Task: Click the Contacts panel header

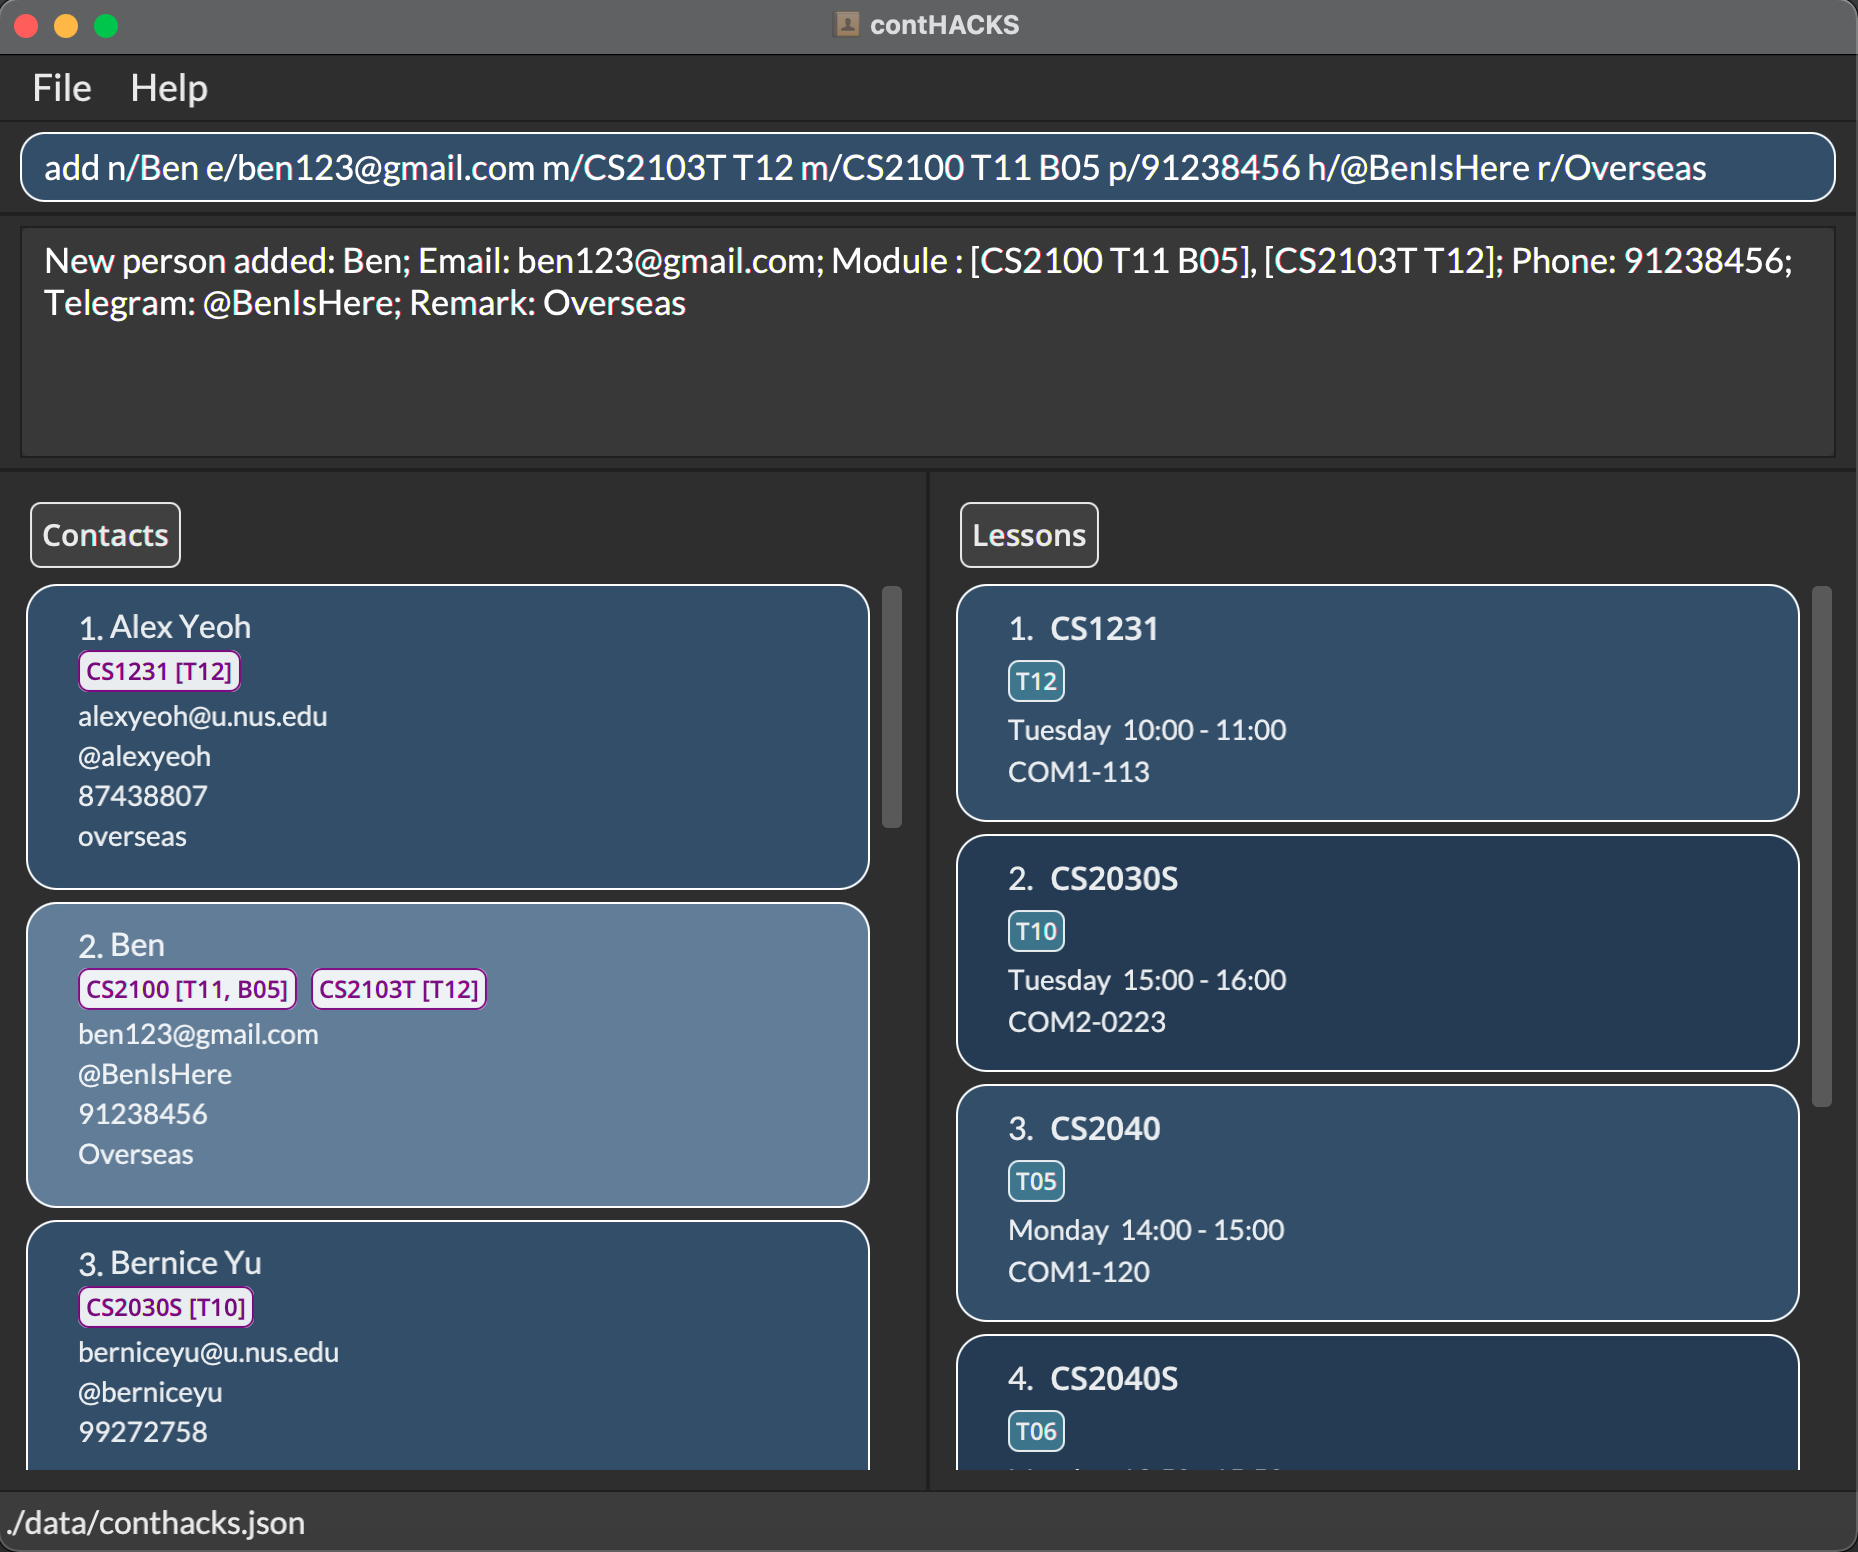Action: coord(105,535)
